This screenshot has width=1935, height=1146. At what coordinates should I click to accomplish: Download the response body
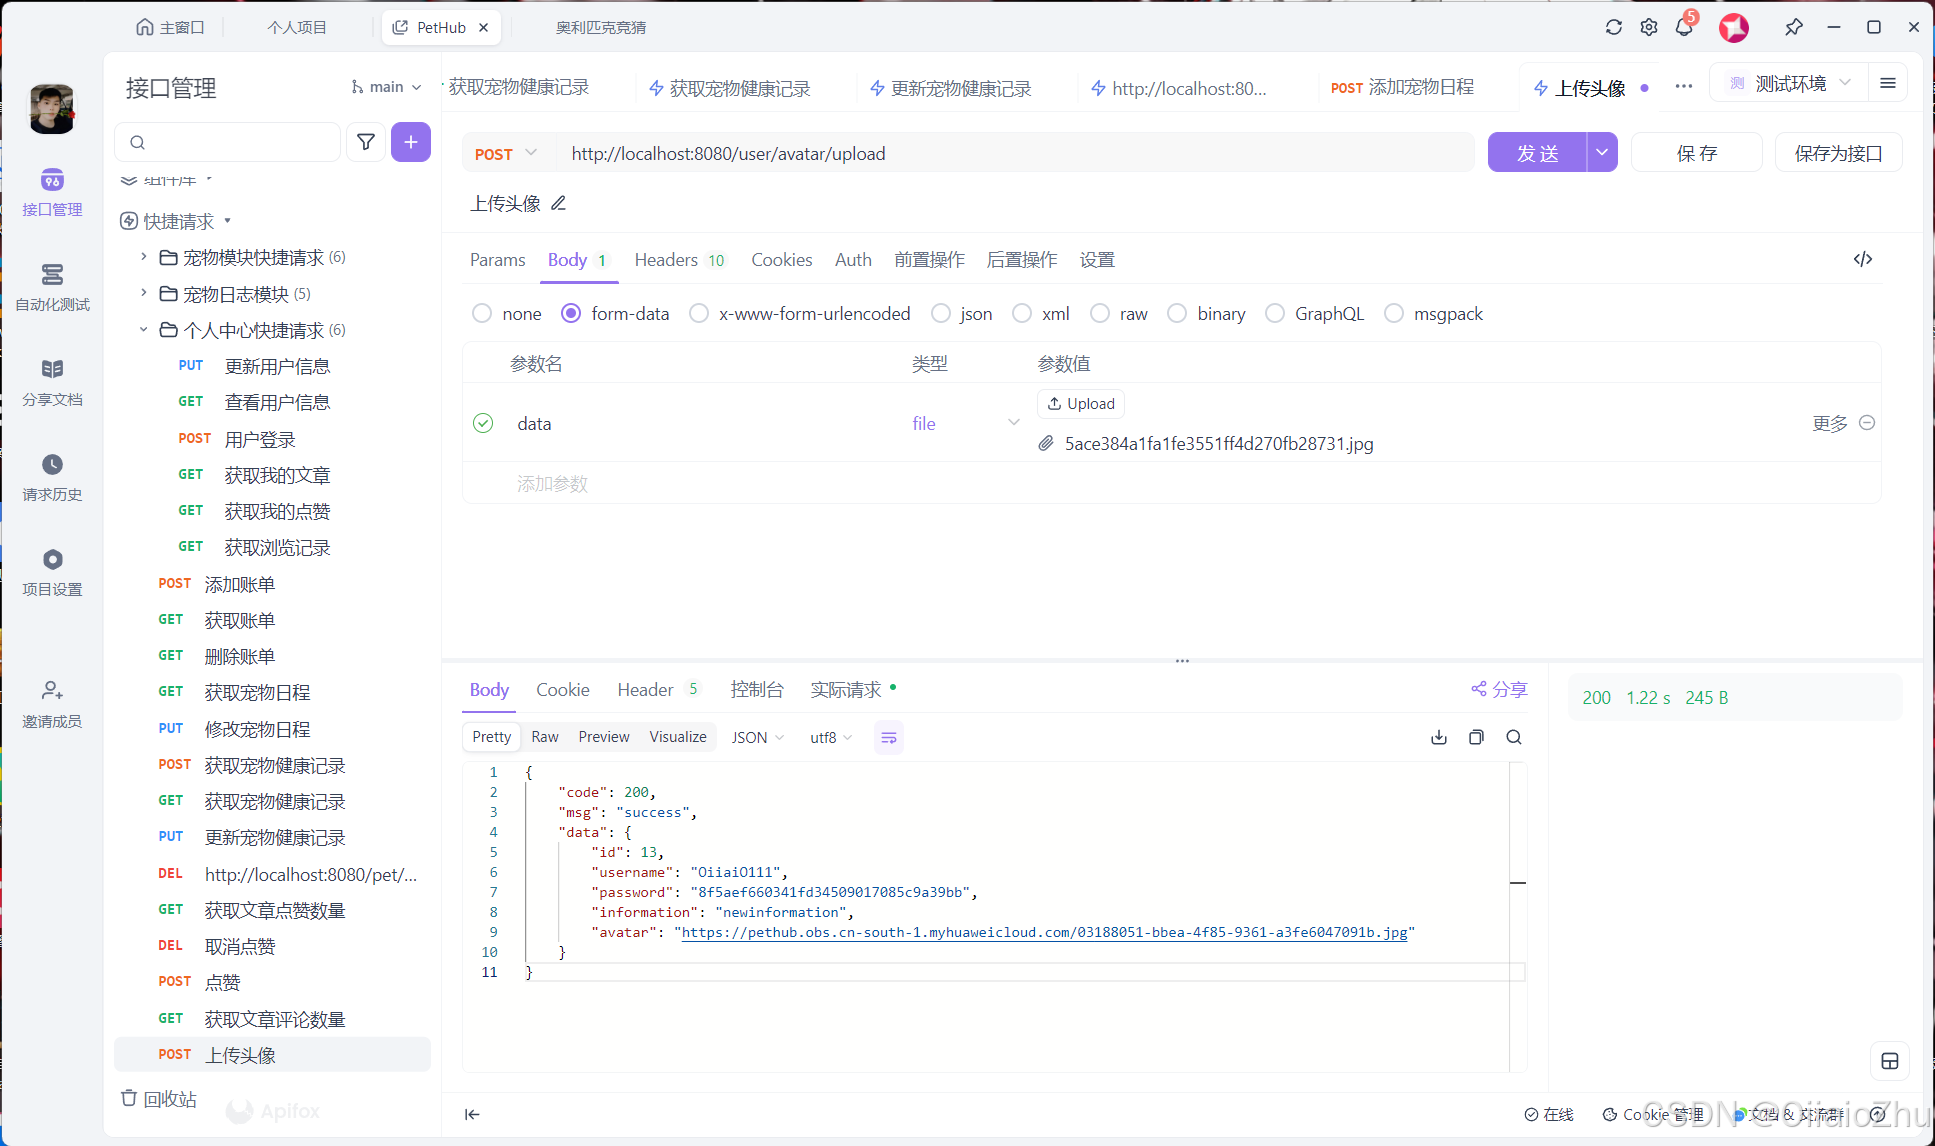click(1439, 737)
